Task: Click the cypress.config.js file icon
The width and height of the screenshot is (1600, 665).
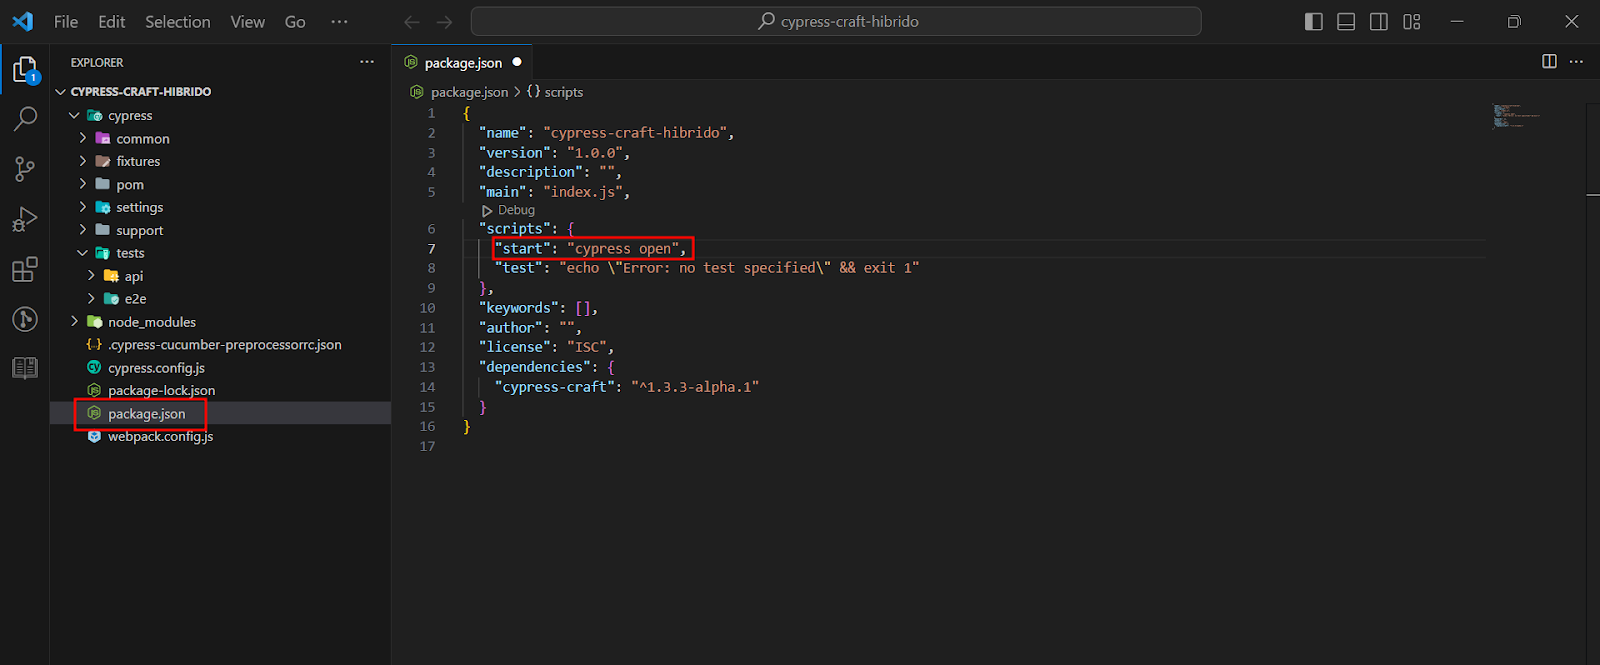Action: tap(94, 367)
